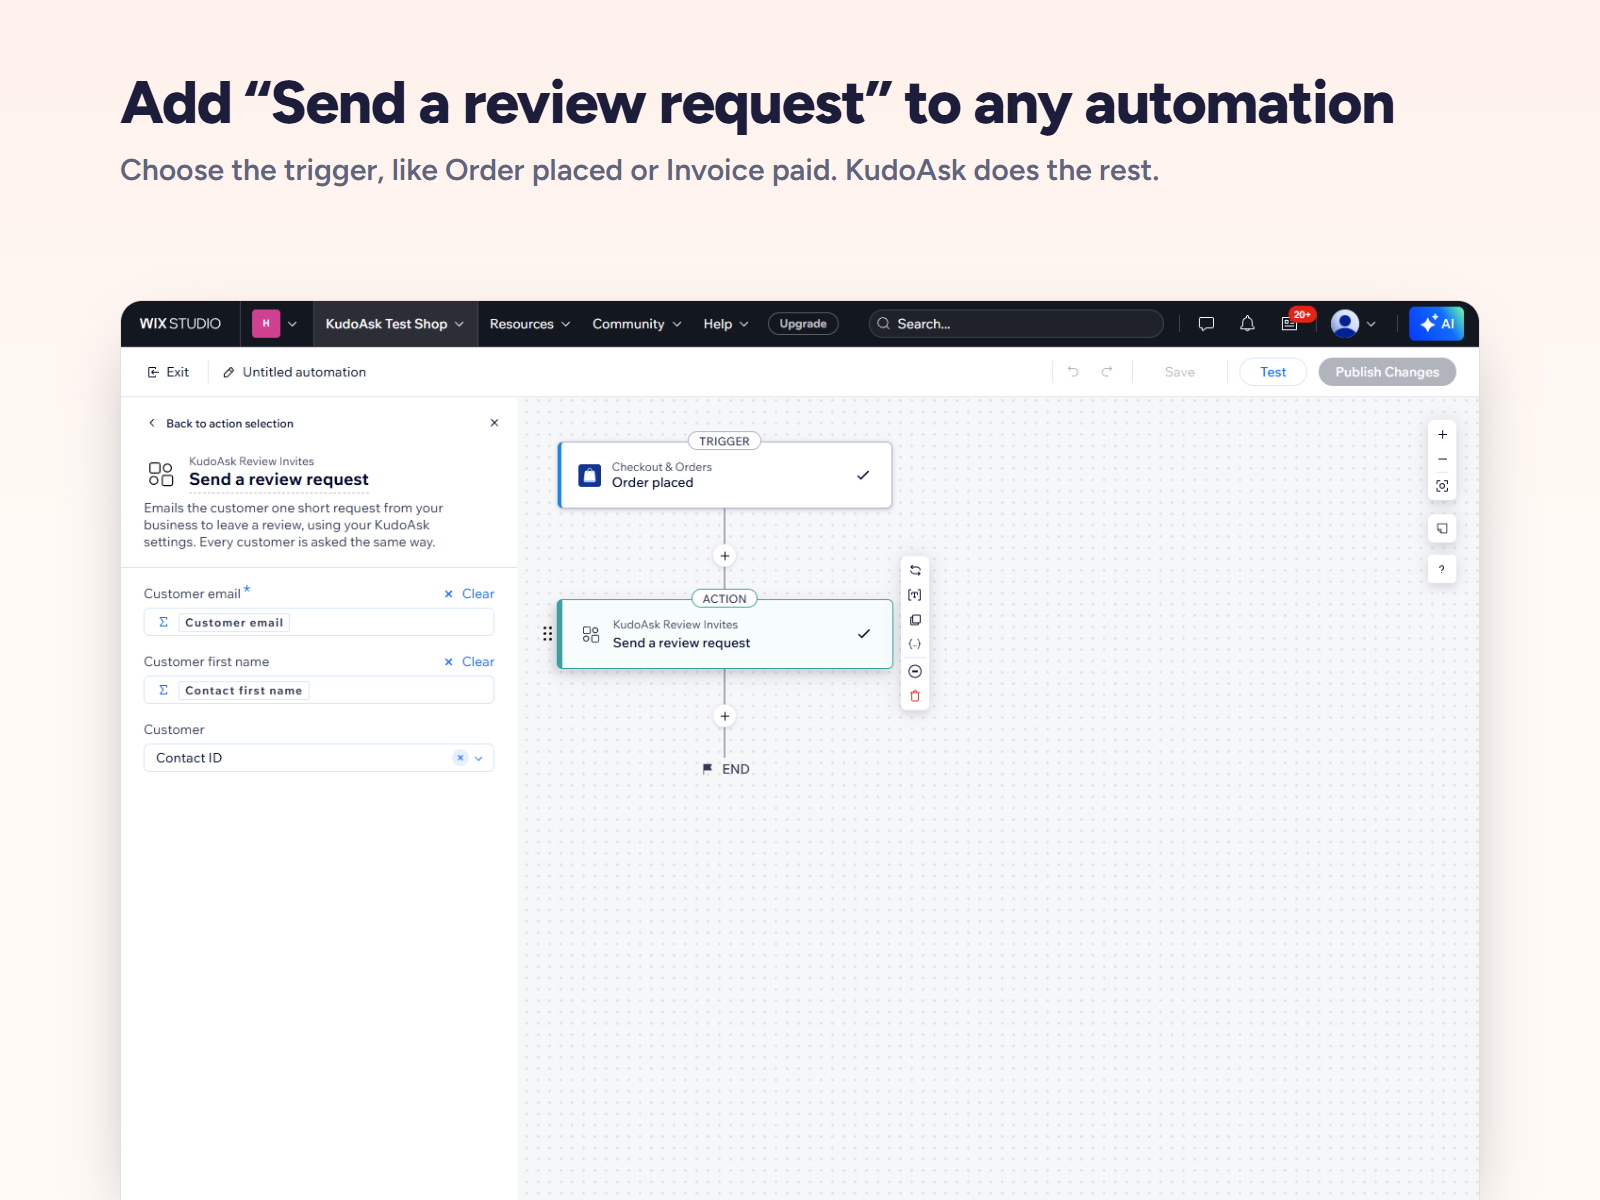Click the swap/replace action icon

(x=915, y=571)
